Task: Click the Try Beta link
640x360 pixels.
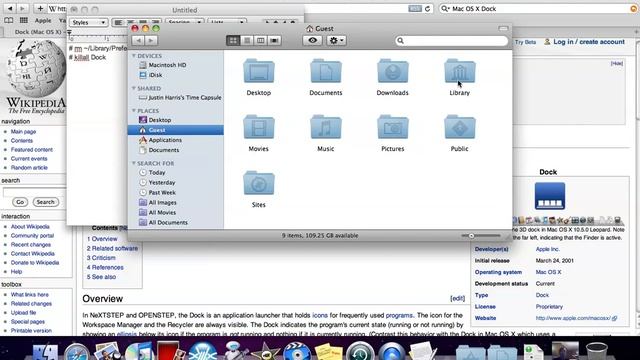Action: click(525, 42)
